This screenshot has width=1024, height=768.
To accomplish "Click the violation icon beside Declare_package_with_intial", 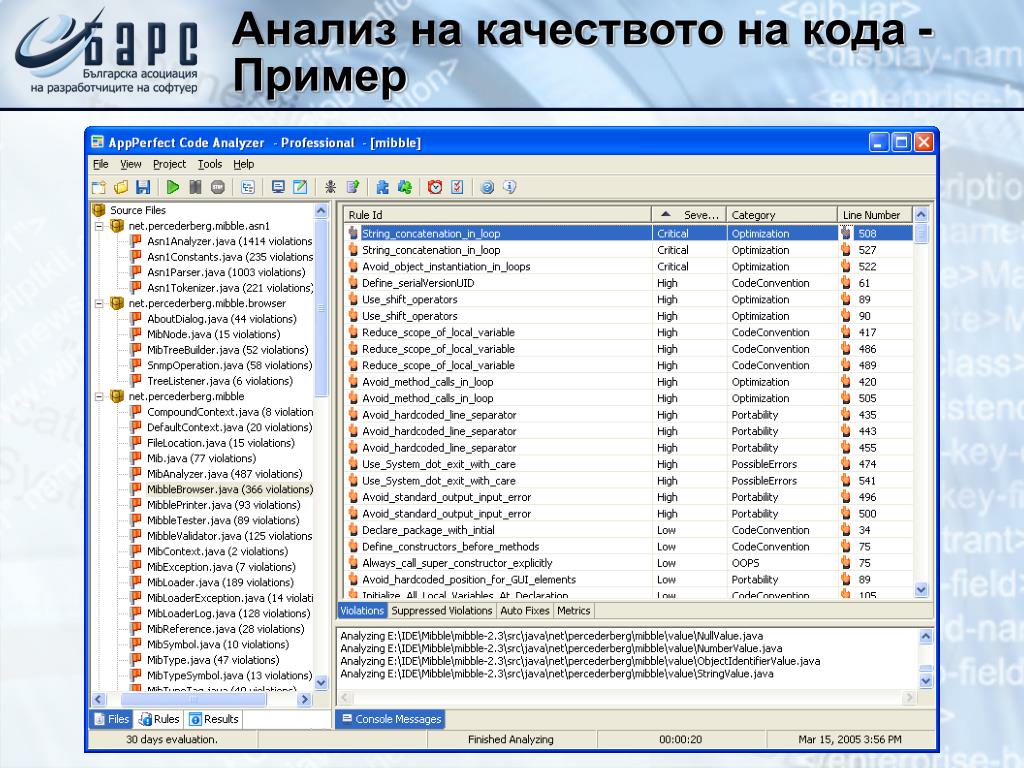I will pyautogui.click(x=353, y=530).
